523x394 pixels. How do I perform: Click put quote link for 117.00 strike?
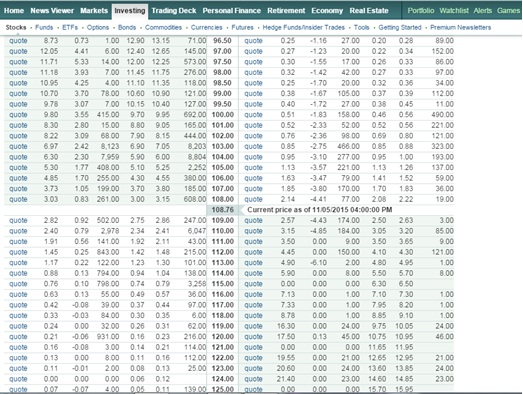pyautogui.click(x=253, y=305)
